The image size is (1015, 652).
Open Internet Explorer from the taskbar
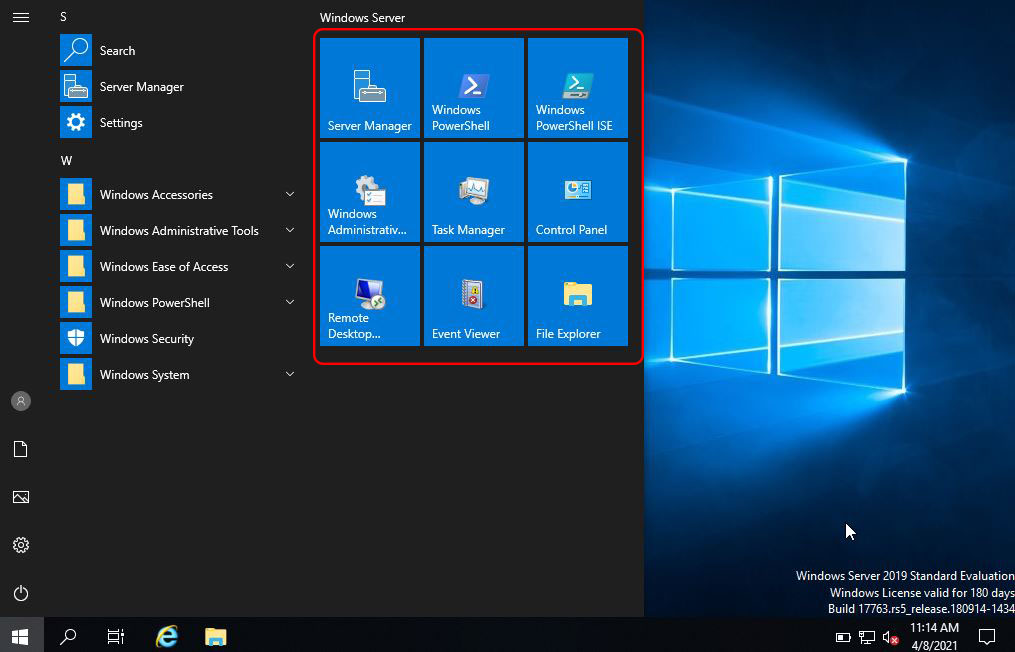[166, 635]
